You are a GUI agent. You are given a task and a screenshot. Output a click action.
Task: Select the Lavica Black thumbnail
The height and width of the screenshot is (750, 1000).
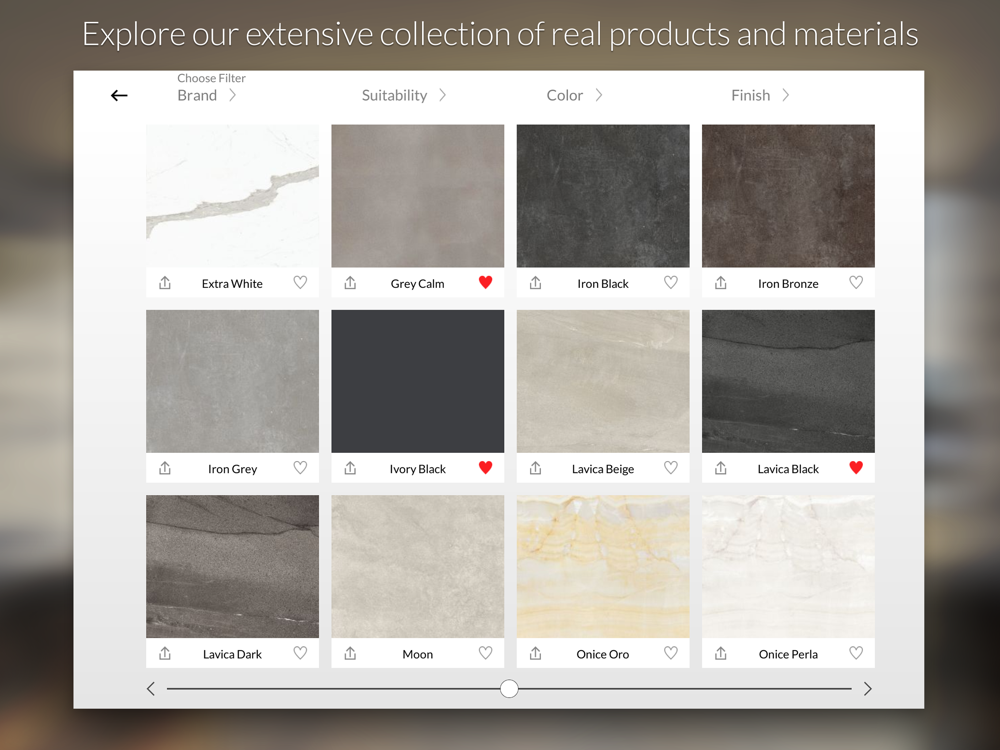click(x=788, y=381)
